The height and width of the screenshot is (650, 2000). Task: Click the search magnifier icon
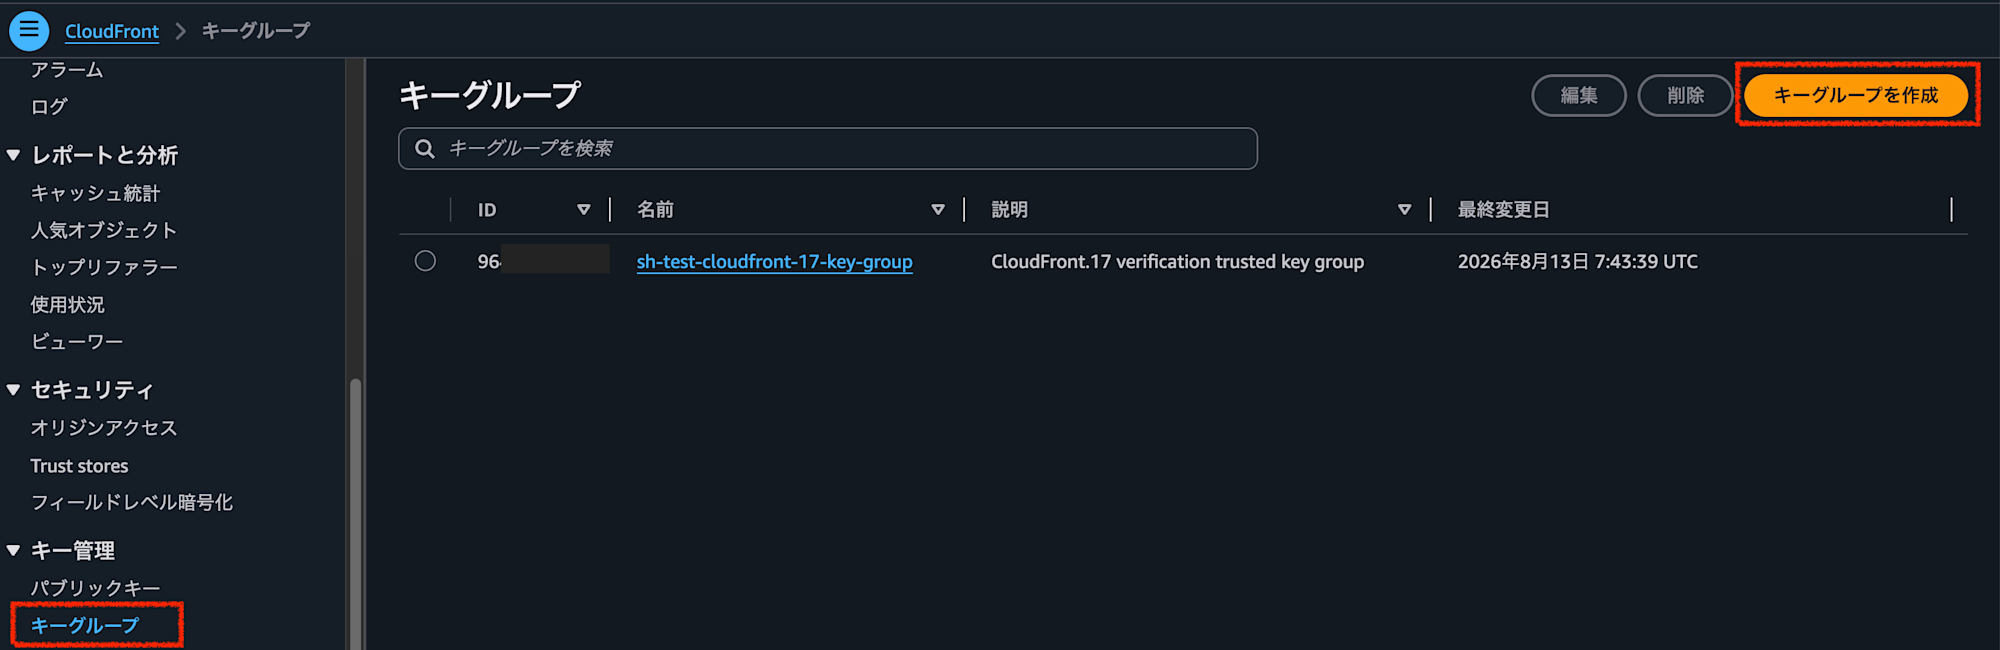click(x=425, y=149)
